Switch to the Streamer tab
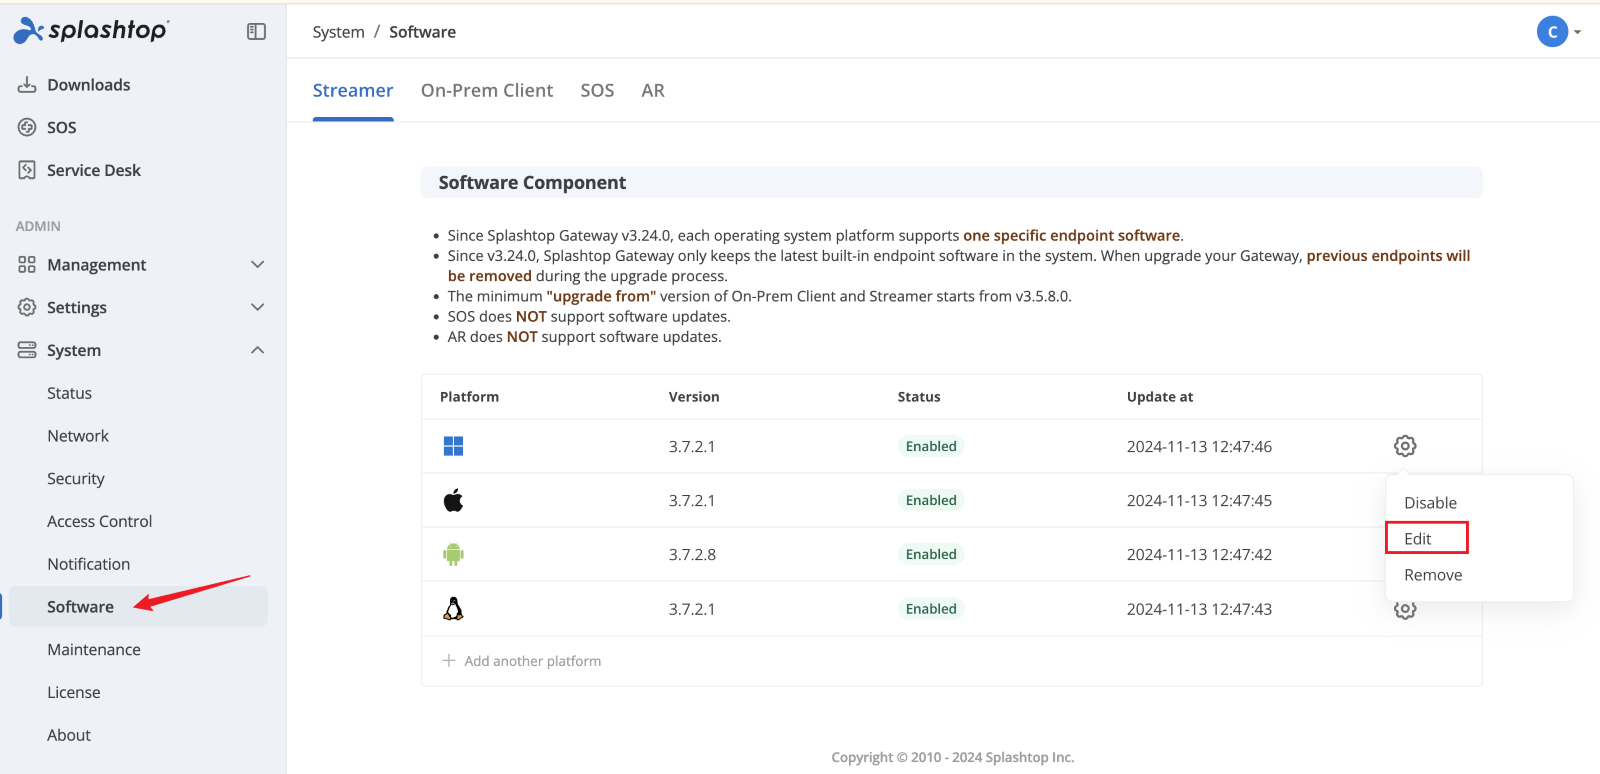Image resolution: width=1600 pixels, height=774 pixels. coord(353,91)
